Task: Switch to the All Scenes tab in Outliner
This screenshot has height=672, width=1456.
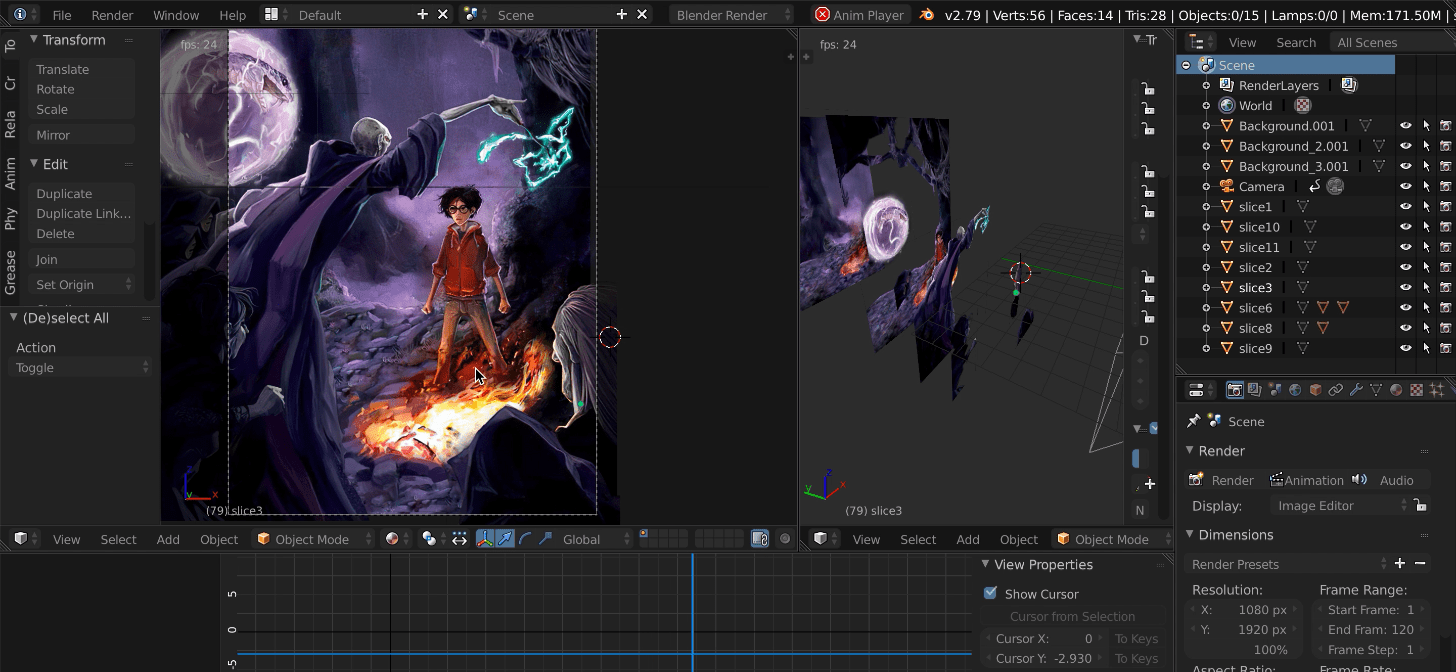Action: [1367, 42]
